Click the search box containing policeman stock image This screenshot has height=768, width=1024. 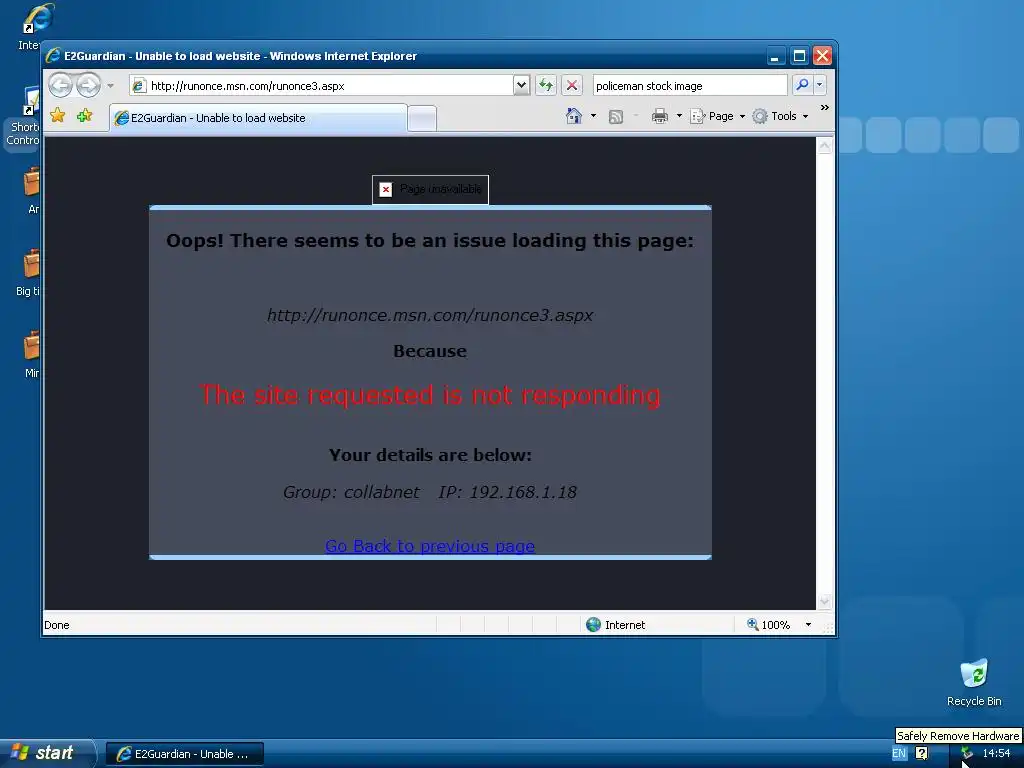coord(690,86)
